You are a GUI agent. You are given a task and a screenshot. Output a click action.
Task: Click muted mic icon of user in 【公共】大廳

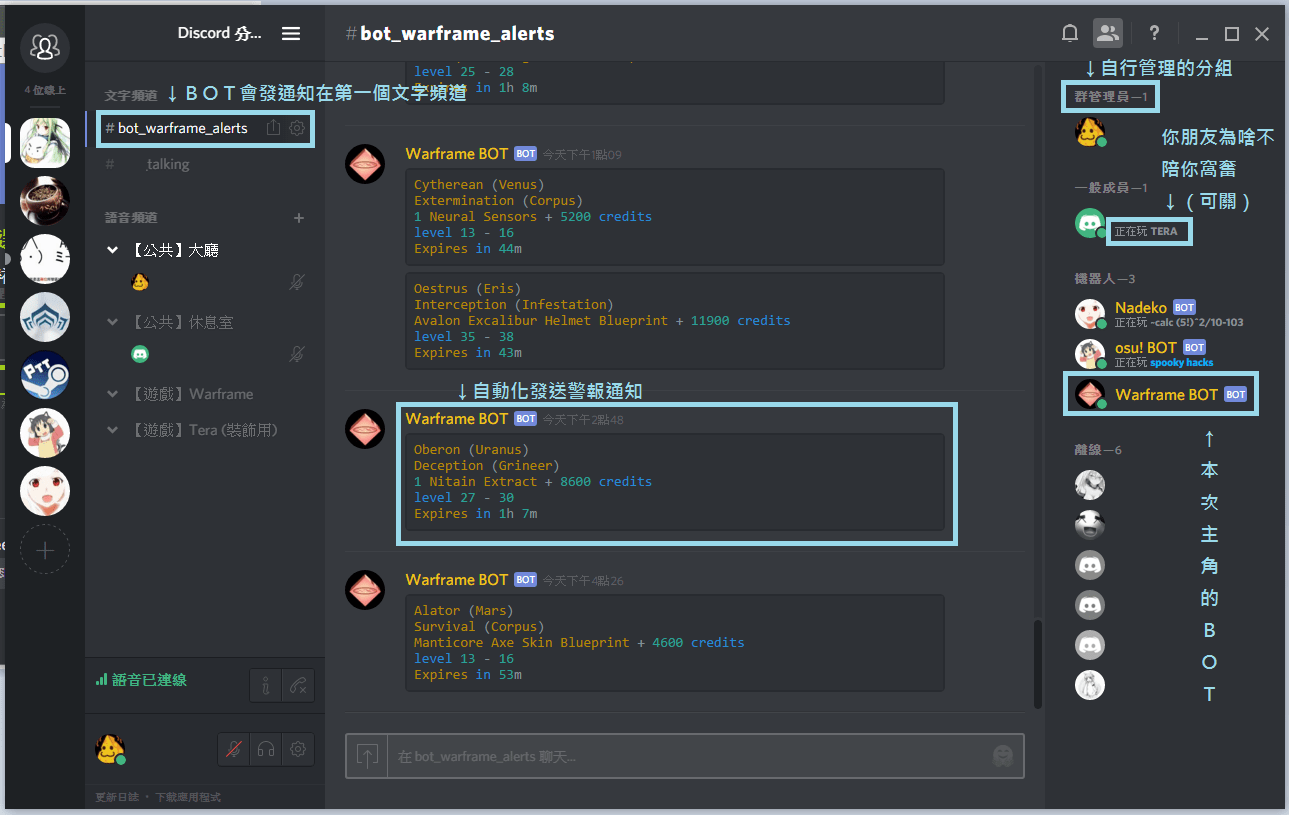[297, 282]
